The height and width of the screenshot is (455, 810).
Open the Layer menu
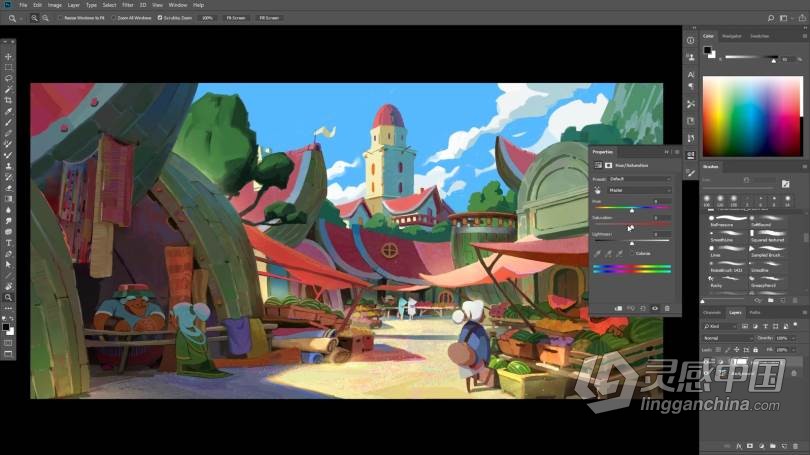(x=74, y=5)
